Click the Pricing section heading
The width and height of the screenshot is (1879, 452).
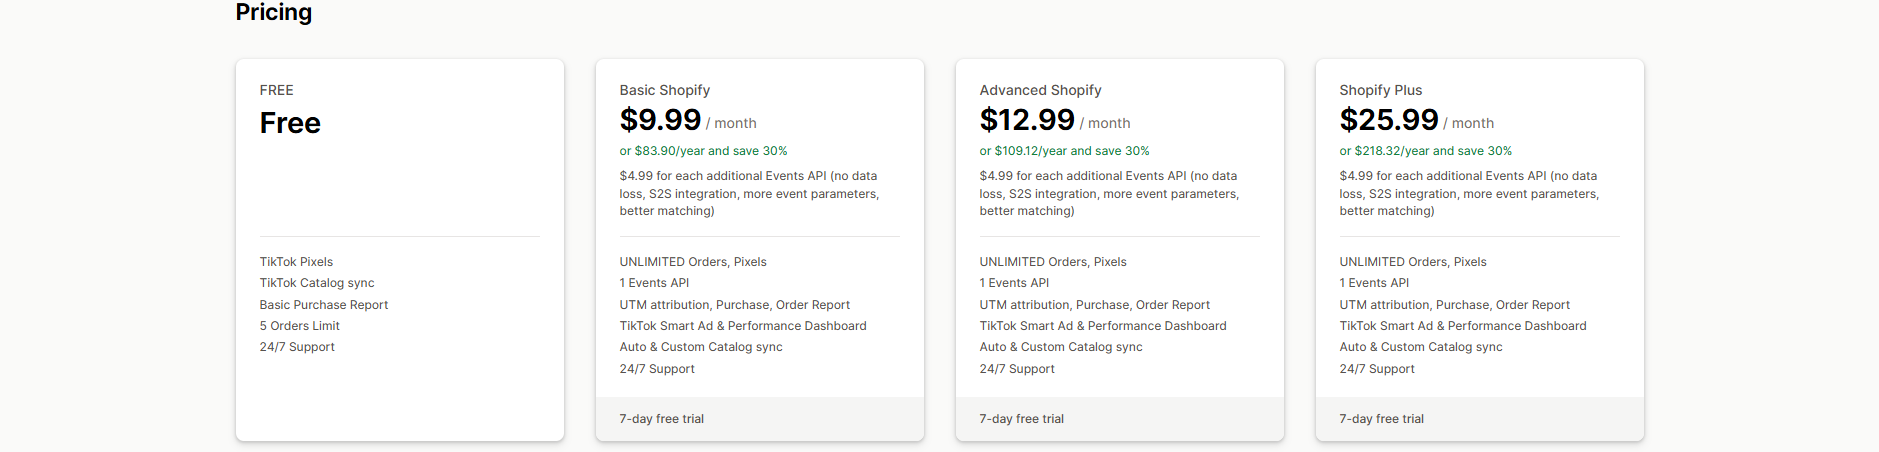[273, 12]
